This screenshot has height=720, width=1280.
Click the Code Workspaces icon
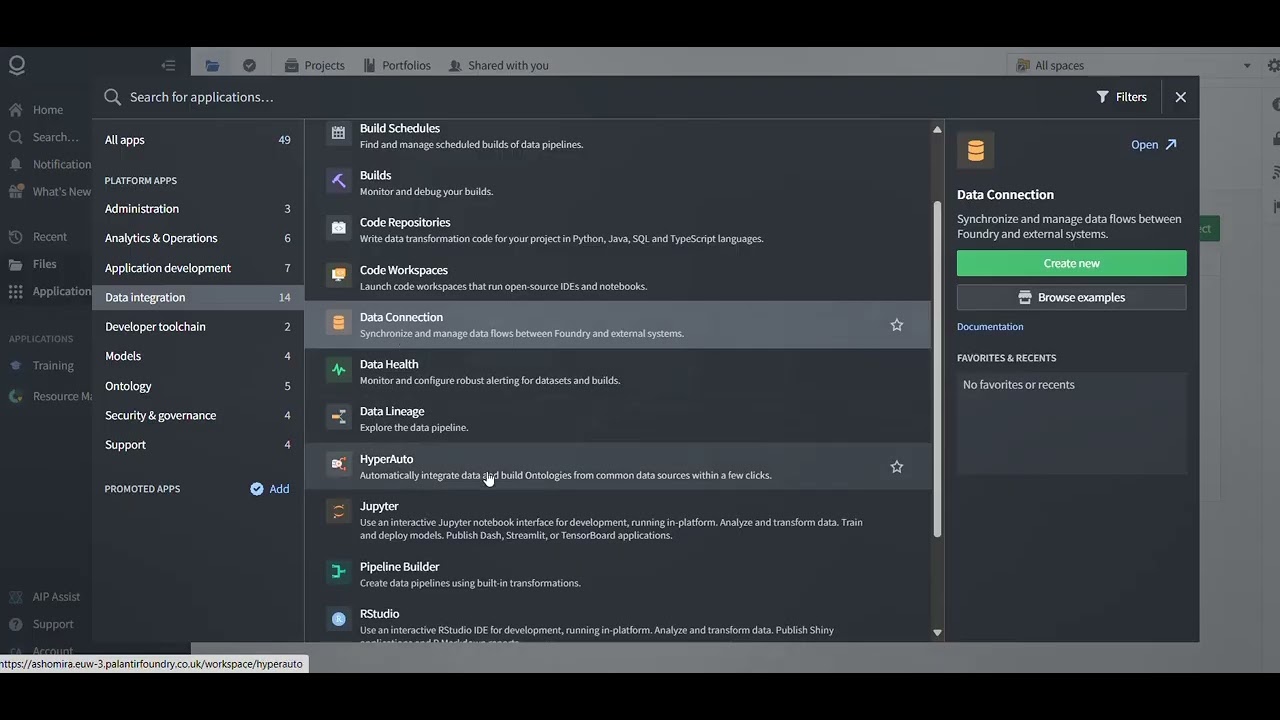coord(339,275)
